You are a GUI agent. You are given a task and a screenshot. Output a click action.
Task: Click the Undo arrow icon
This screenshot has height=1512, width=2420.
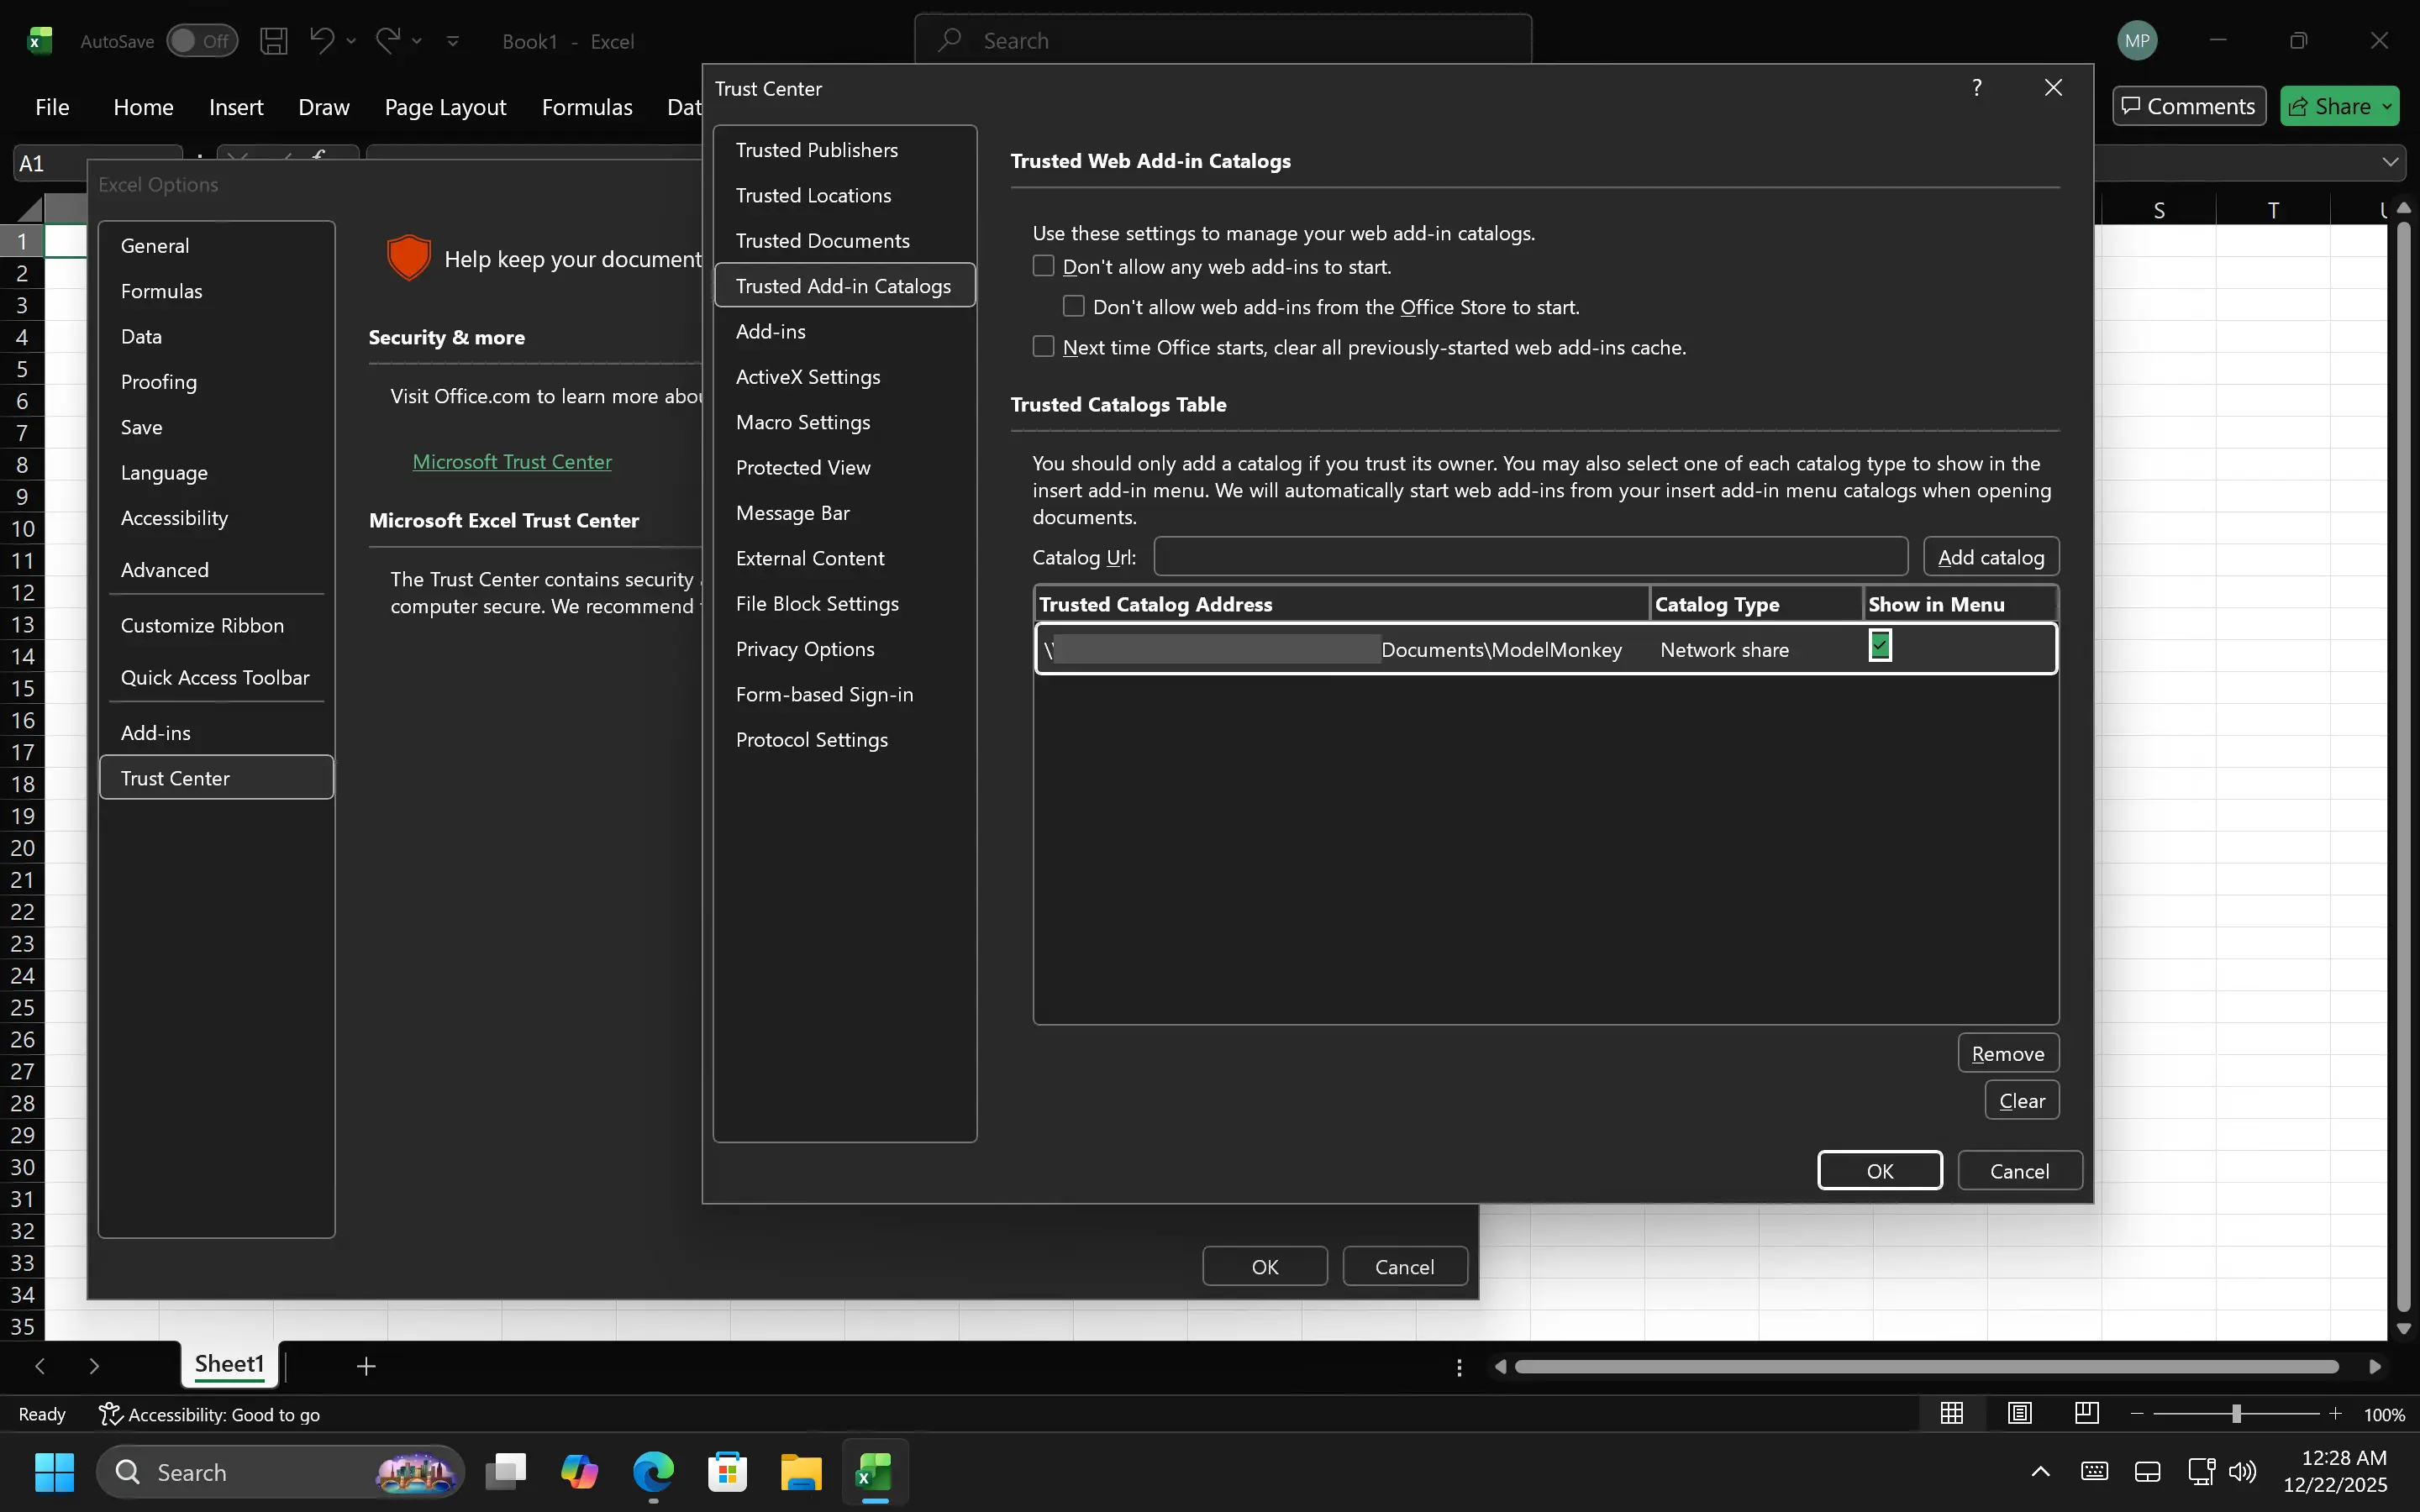click(321, 41)
